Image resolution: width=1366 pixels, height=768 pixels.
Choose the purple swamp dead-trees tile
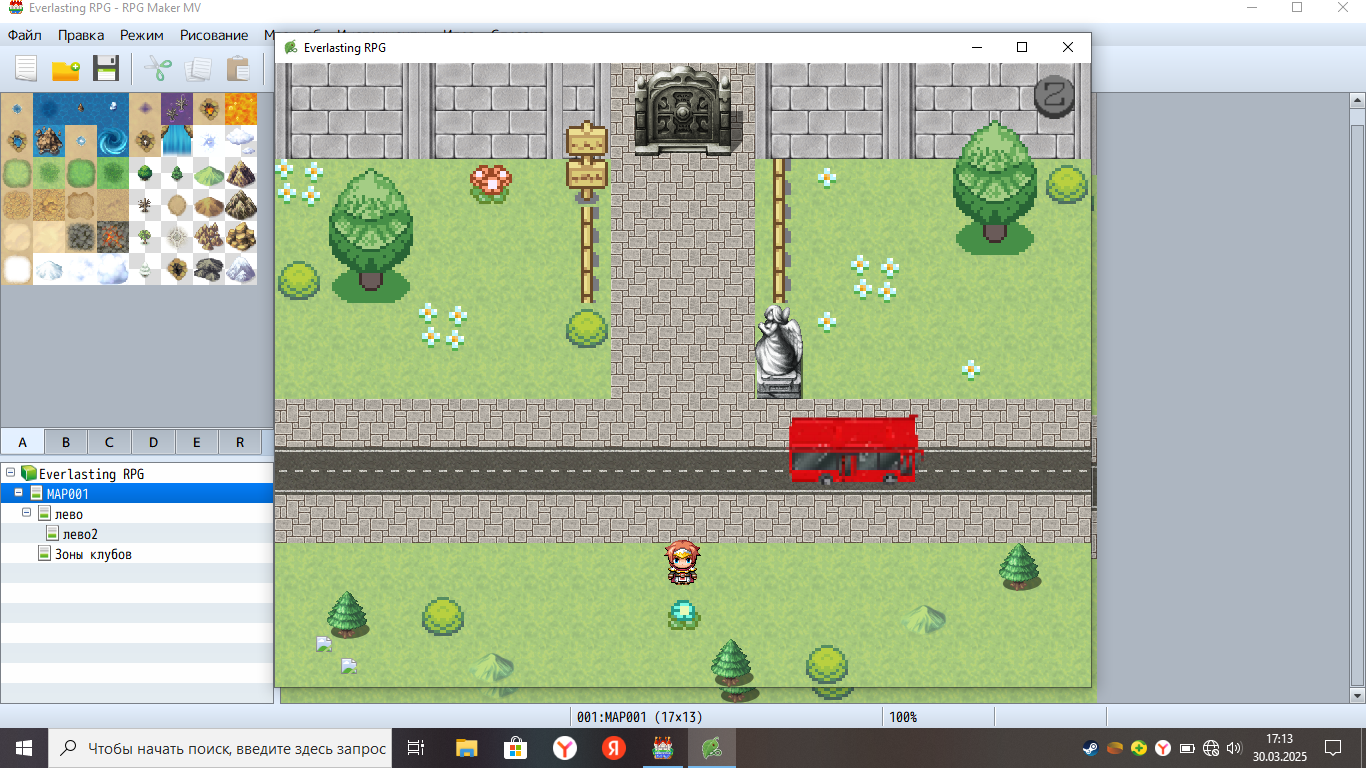(177, 109)
